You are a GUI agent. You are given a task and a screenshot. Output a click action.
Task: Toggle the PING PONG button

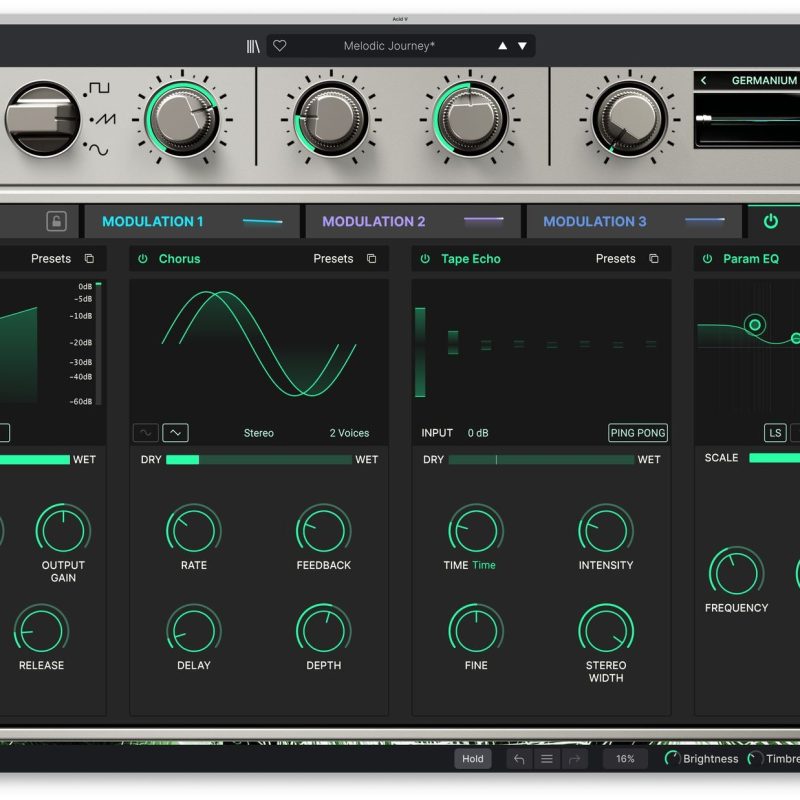click(638, 433)
